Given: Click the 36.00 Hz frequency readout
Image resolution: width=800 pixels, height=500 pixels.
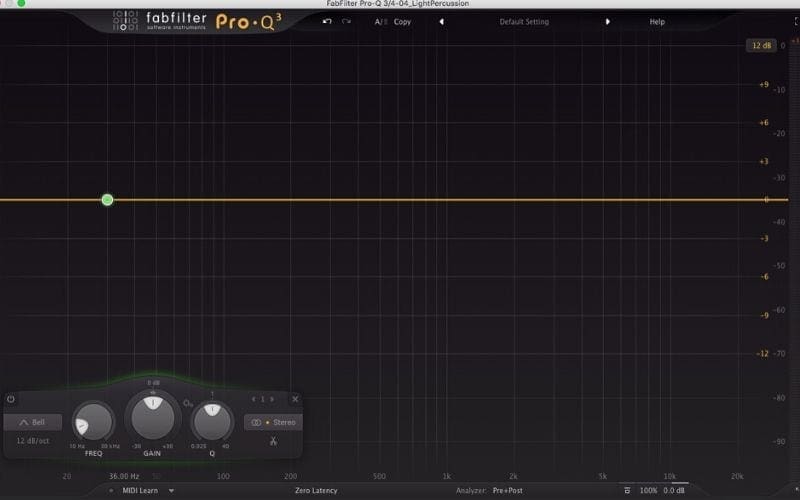Looking at the screenshot, I should (124, 476).
